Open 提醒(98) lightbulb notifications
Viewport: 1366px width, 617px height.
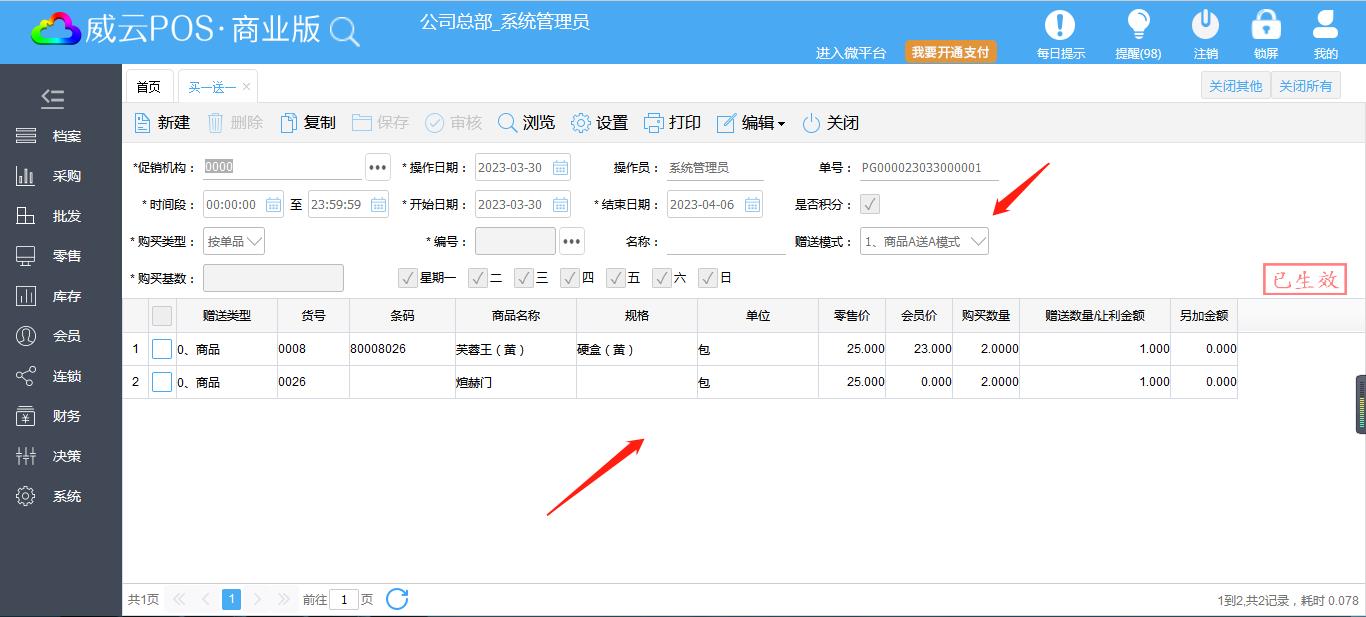[x=1138, y=25]
